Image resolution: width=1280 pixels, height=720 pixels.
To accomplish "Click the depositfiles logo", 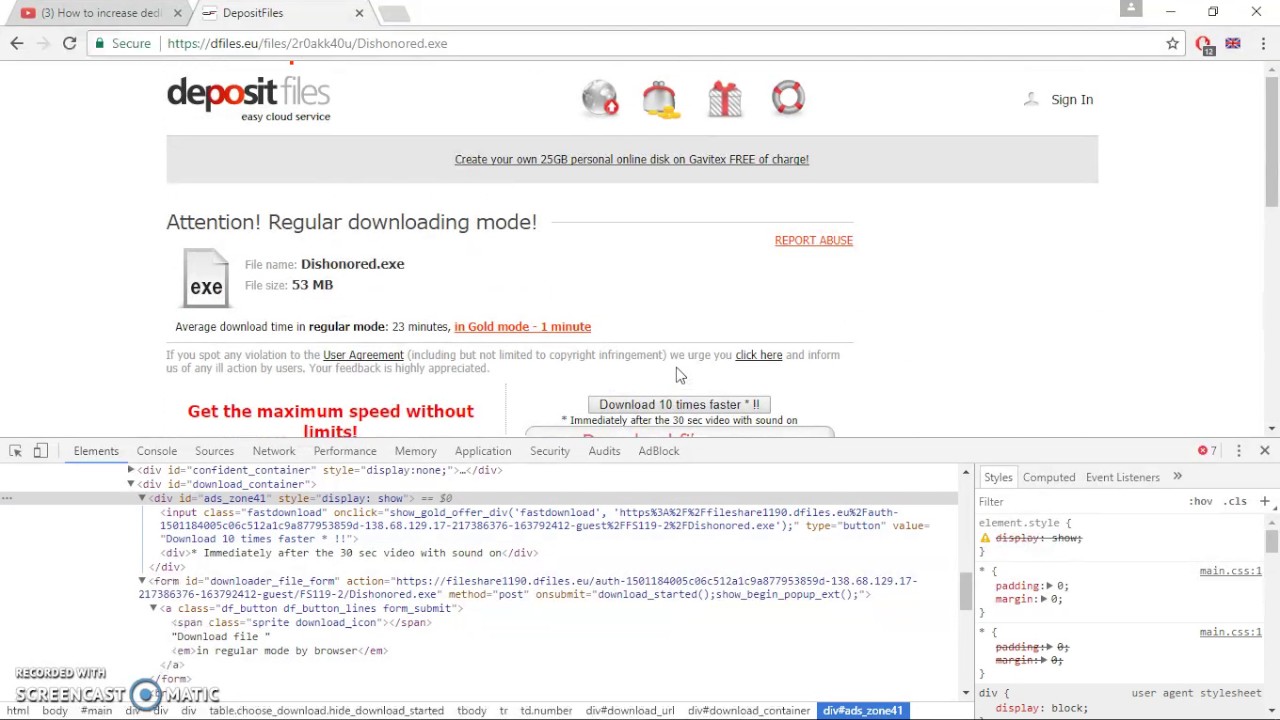I will 248,98.
